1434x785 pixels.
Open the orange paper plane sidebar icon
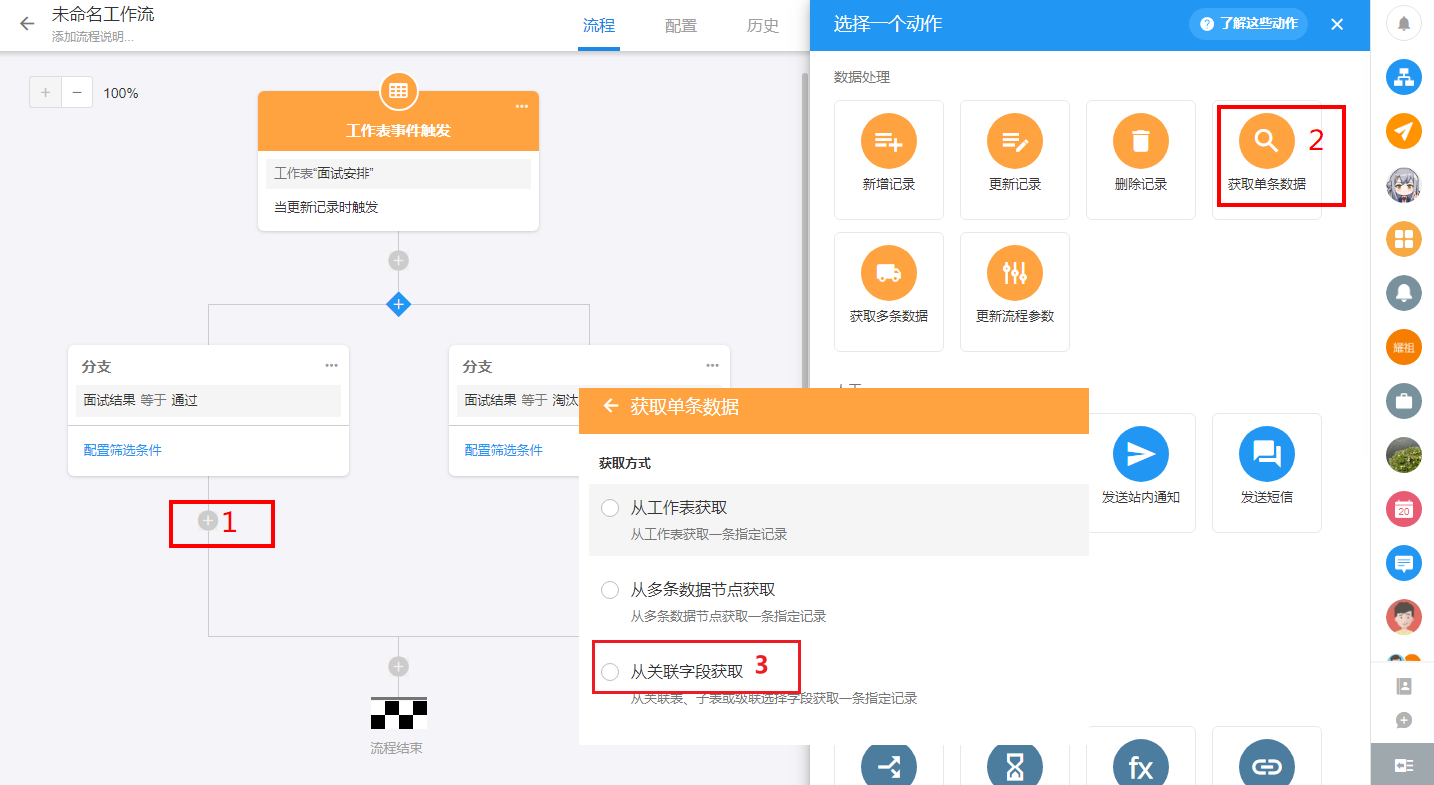[1404, 131]
